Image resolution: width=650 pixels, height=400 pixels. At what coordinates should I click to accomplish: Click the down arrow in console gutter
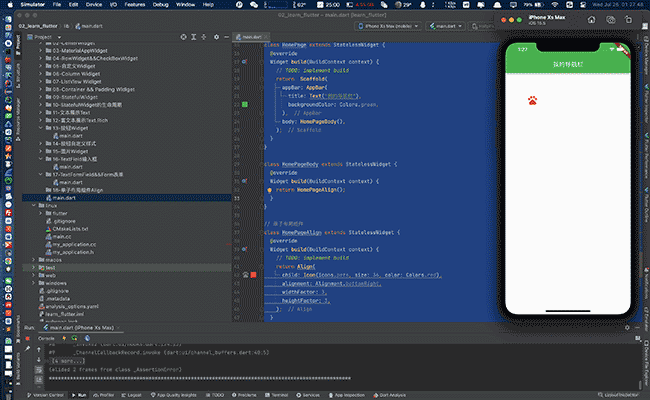(39, 360)
